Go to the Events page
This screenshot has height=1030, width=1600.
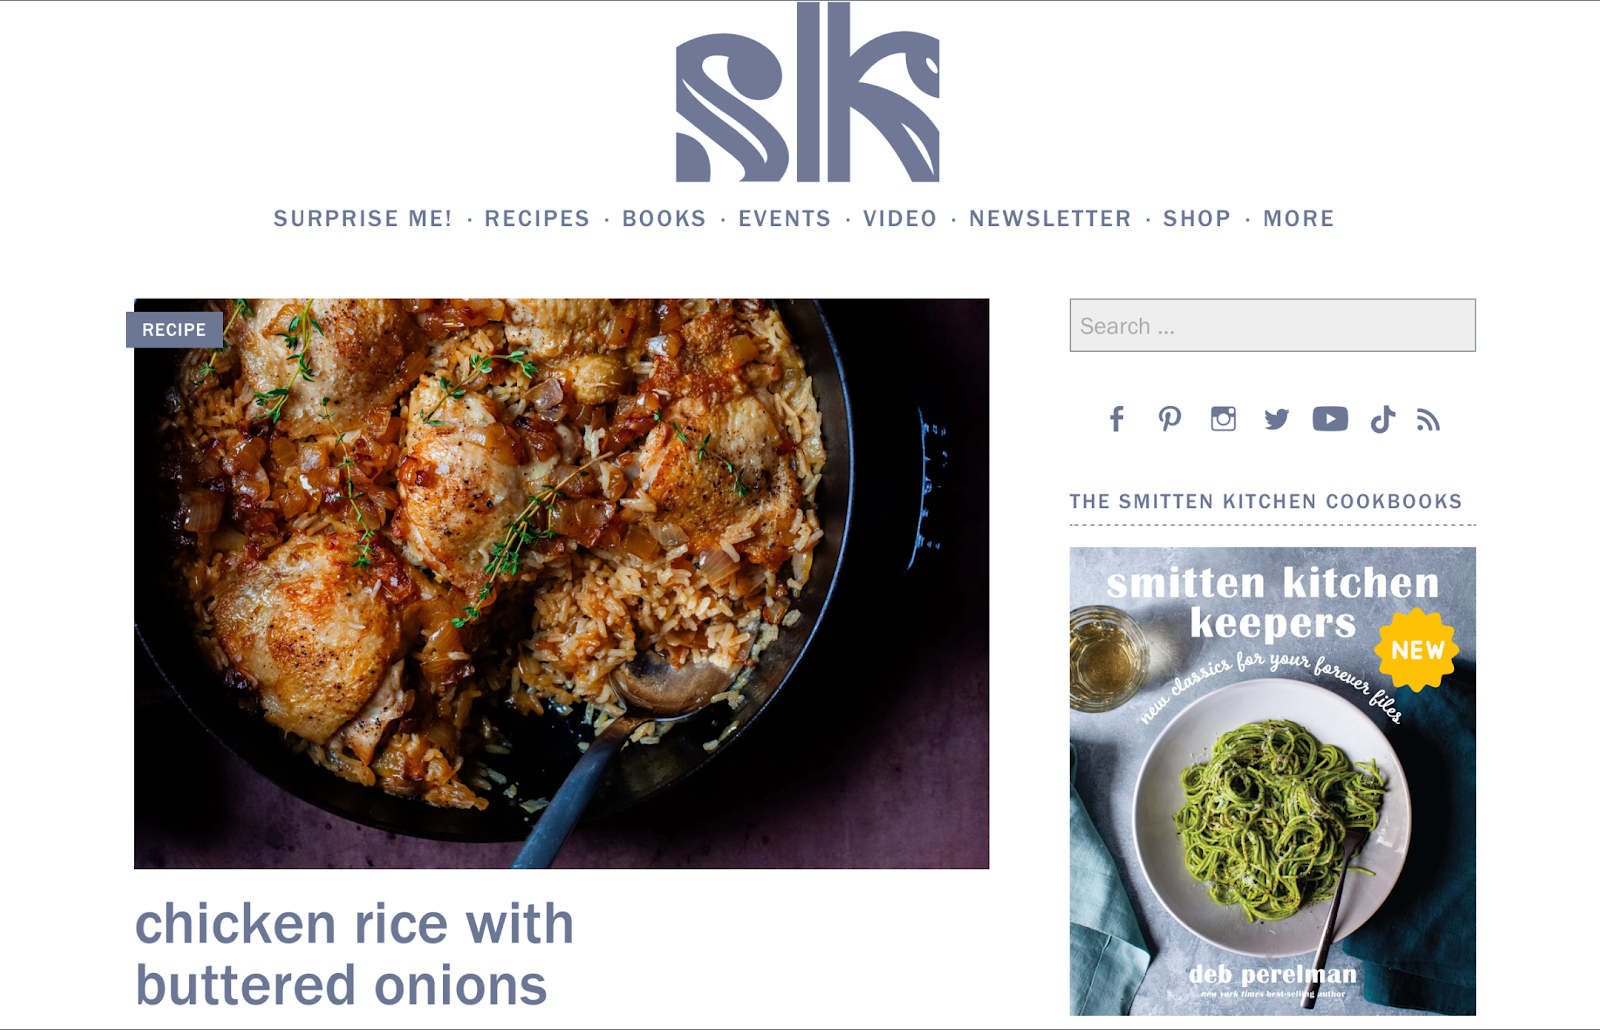785,218
